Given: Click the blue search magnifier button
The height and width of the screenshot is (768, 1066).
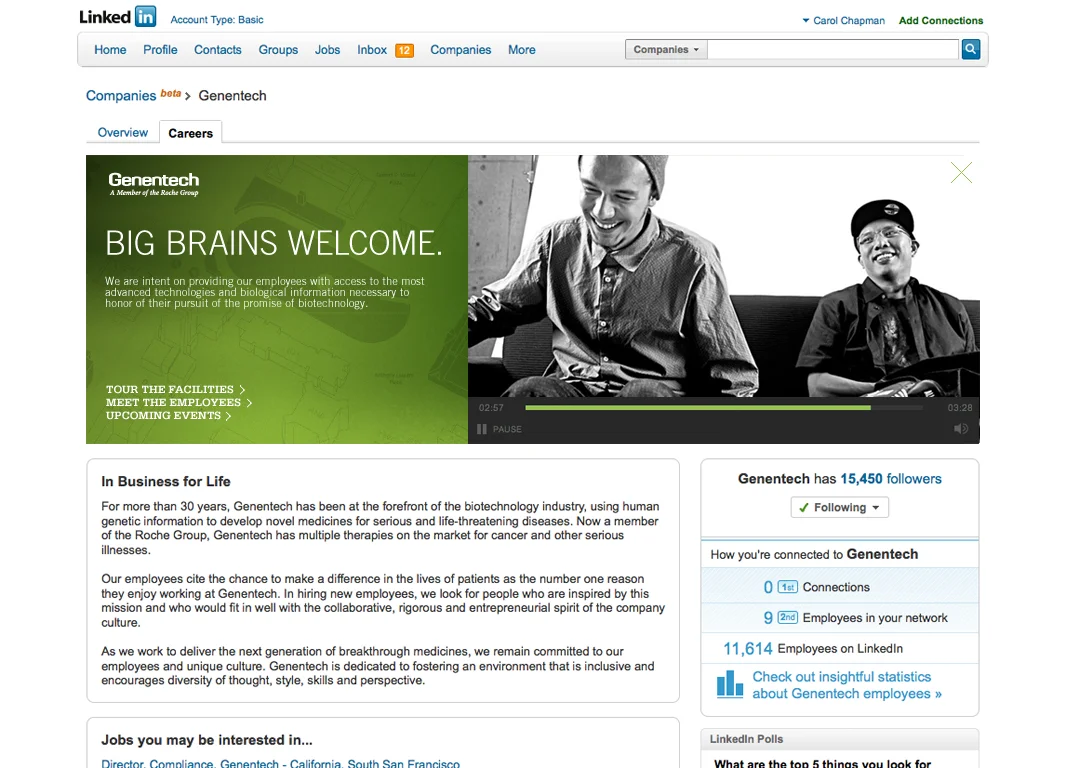Looking at the screenshot, I should click(x=971, y=49).
